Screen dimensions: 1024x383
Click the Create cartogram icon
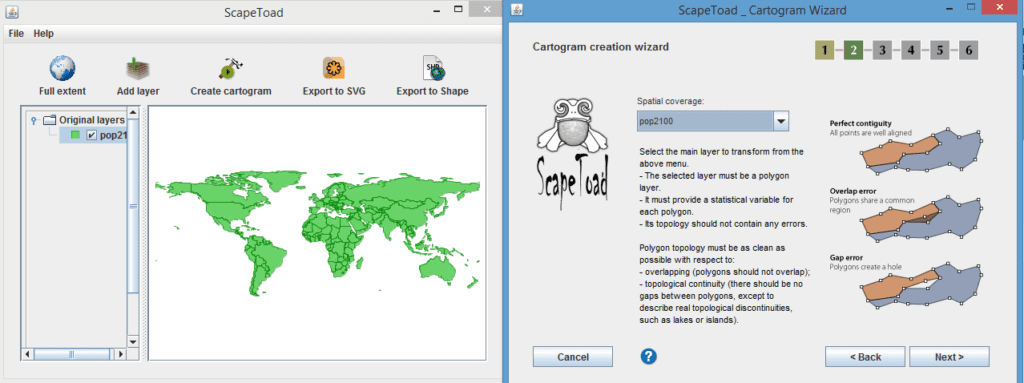coord(231,68)
